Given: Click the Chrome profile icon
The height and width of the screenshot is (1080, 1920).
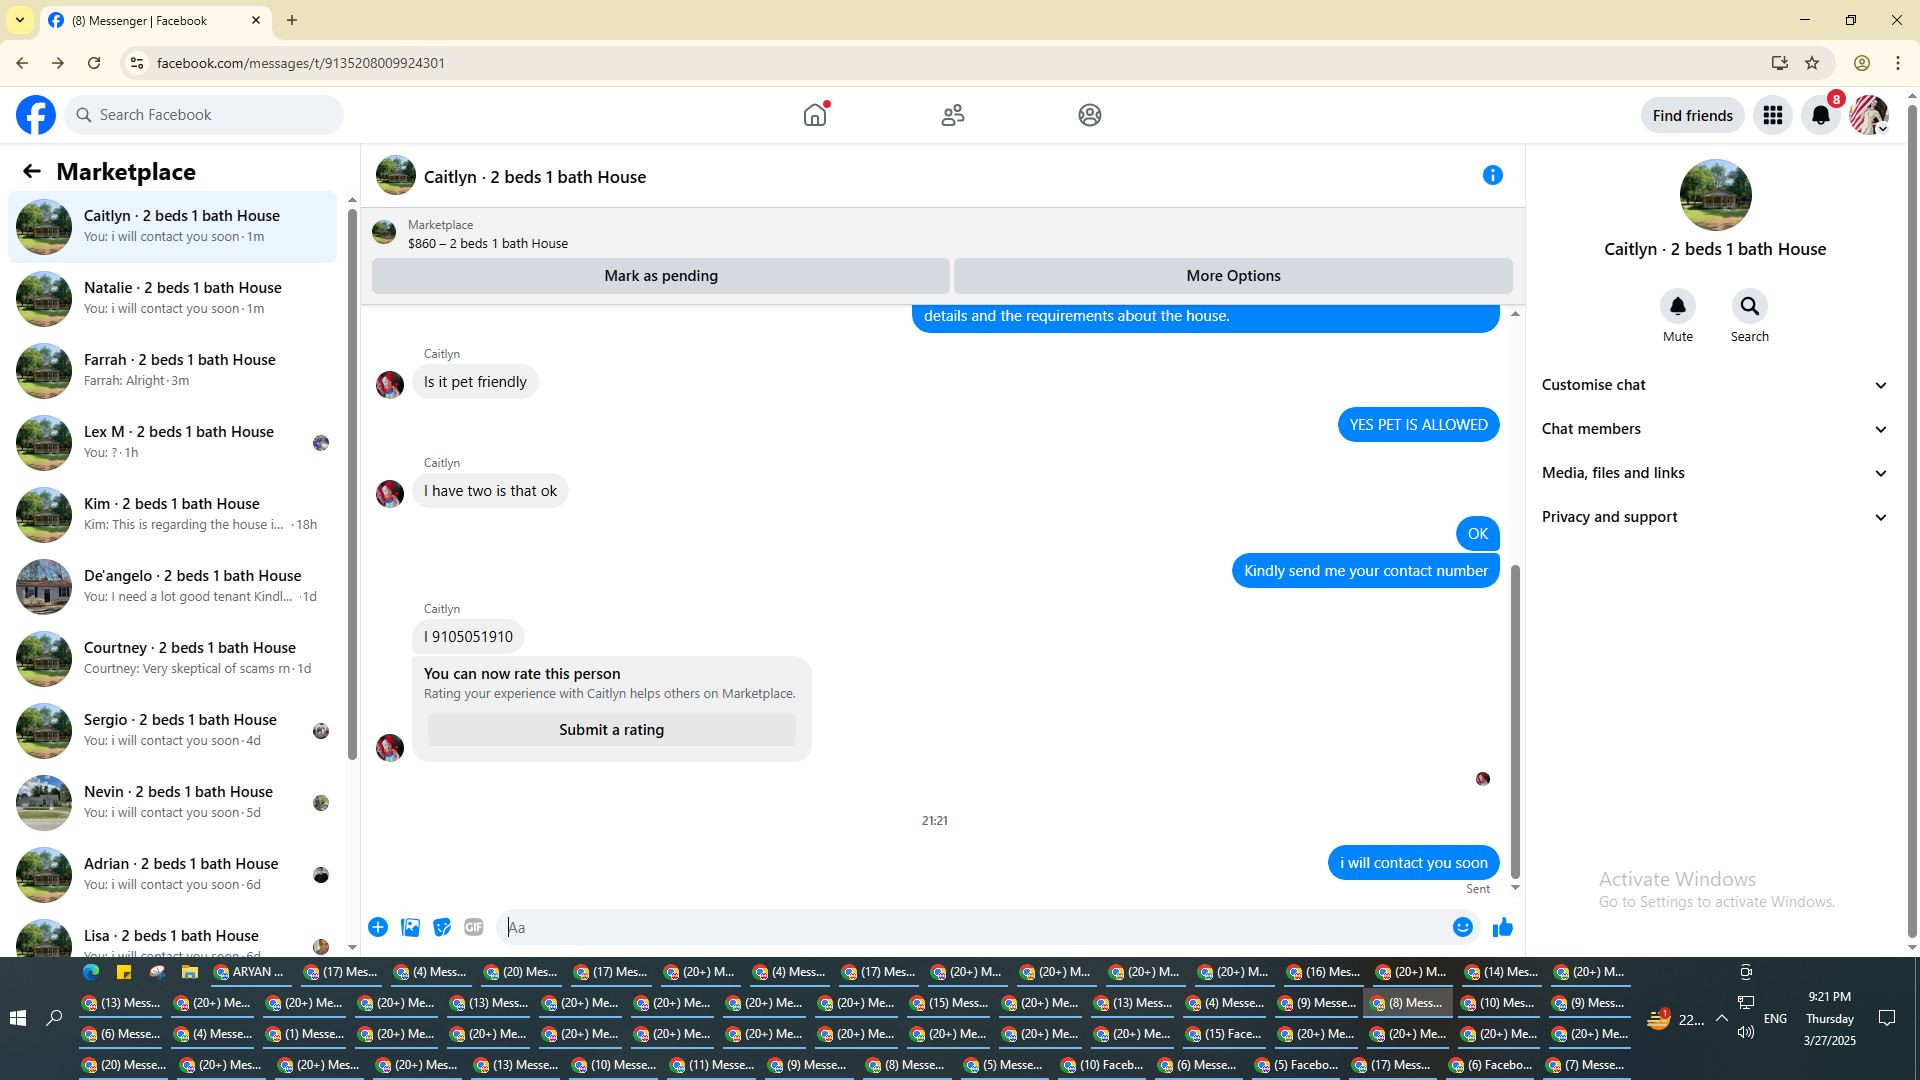Looking at the screenshot, I should click(1861, 63).
